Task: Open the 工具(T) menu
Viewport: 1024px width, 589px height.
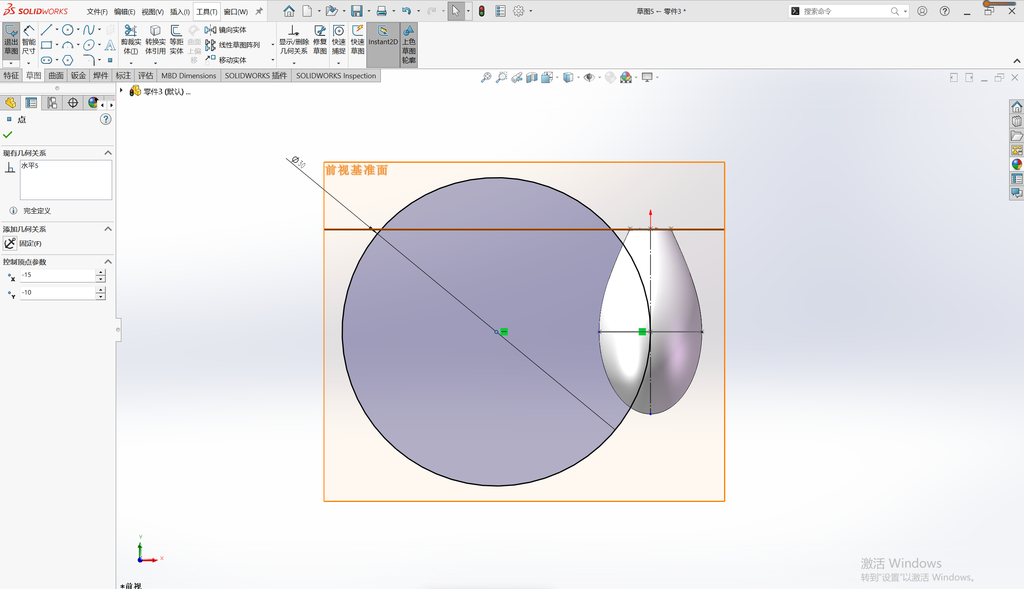Action: click(x=206, y=12)
